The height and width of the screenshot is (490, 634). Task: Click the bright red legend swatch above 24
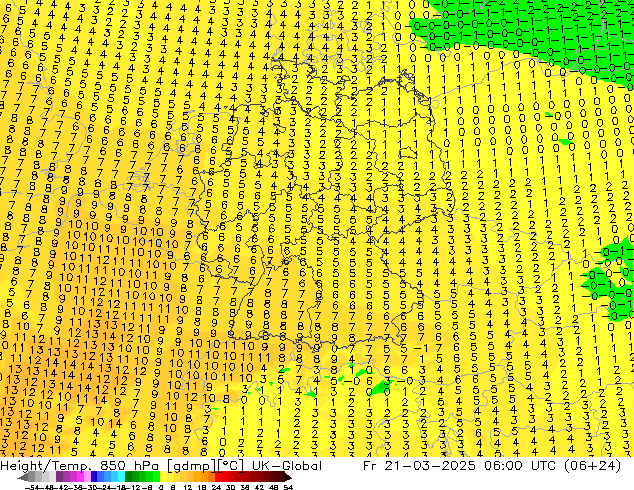218,476
